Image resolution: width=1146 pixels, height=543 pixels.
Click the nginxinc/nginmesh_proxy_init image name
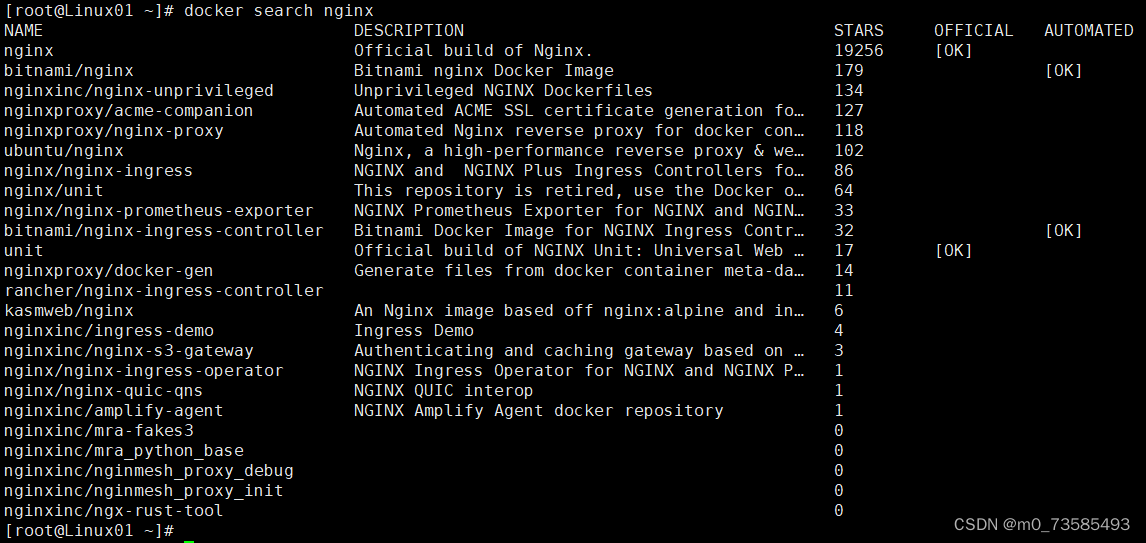click(143, 490)
